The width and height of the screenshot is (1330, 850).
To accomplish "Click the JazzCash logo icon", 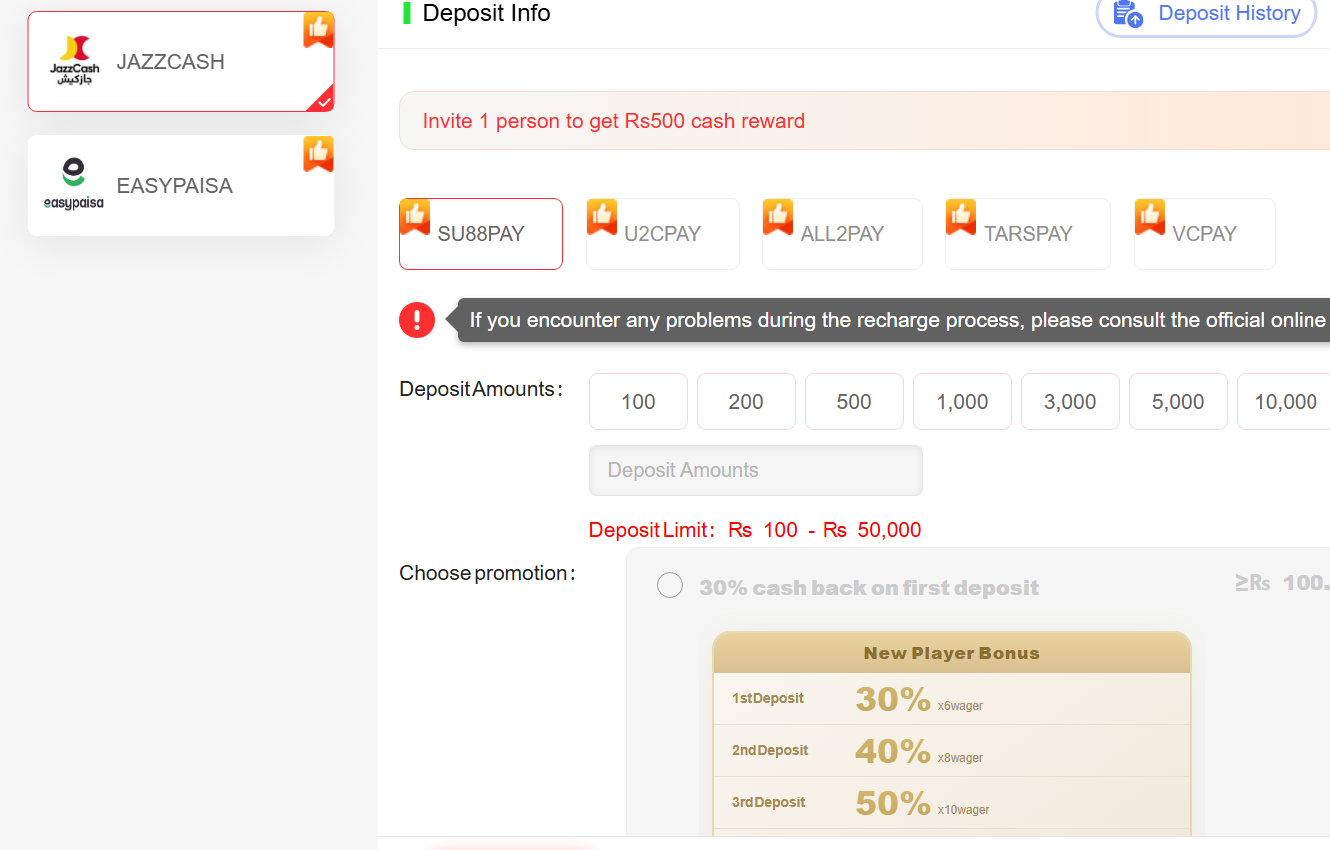I will (x=75, y=61).
